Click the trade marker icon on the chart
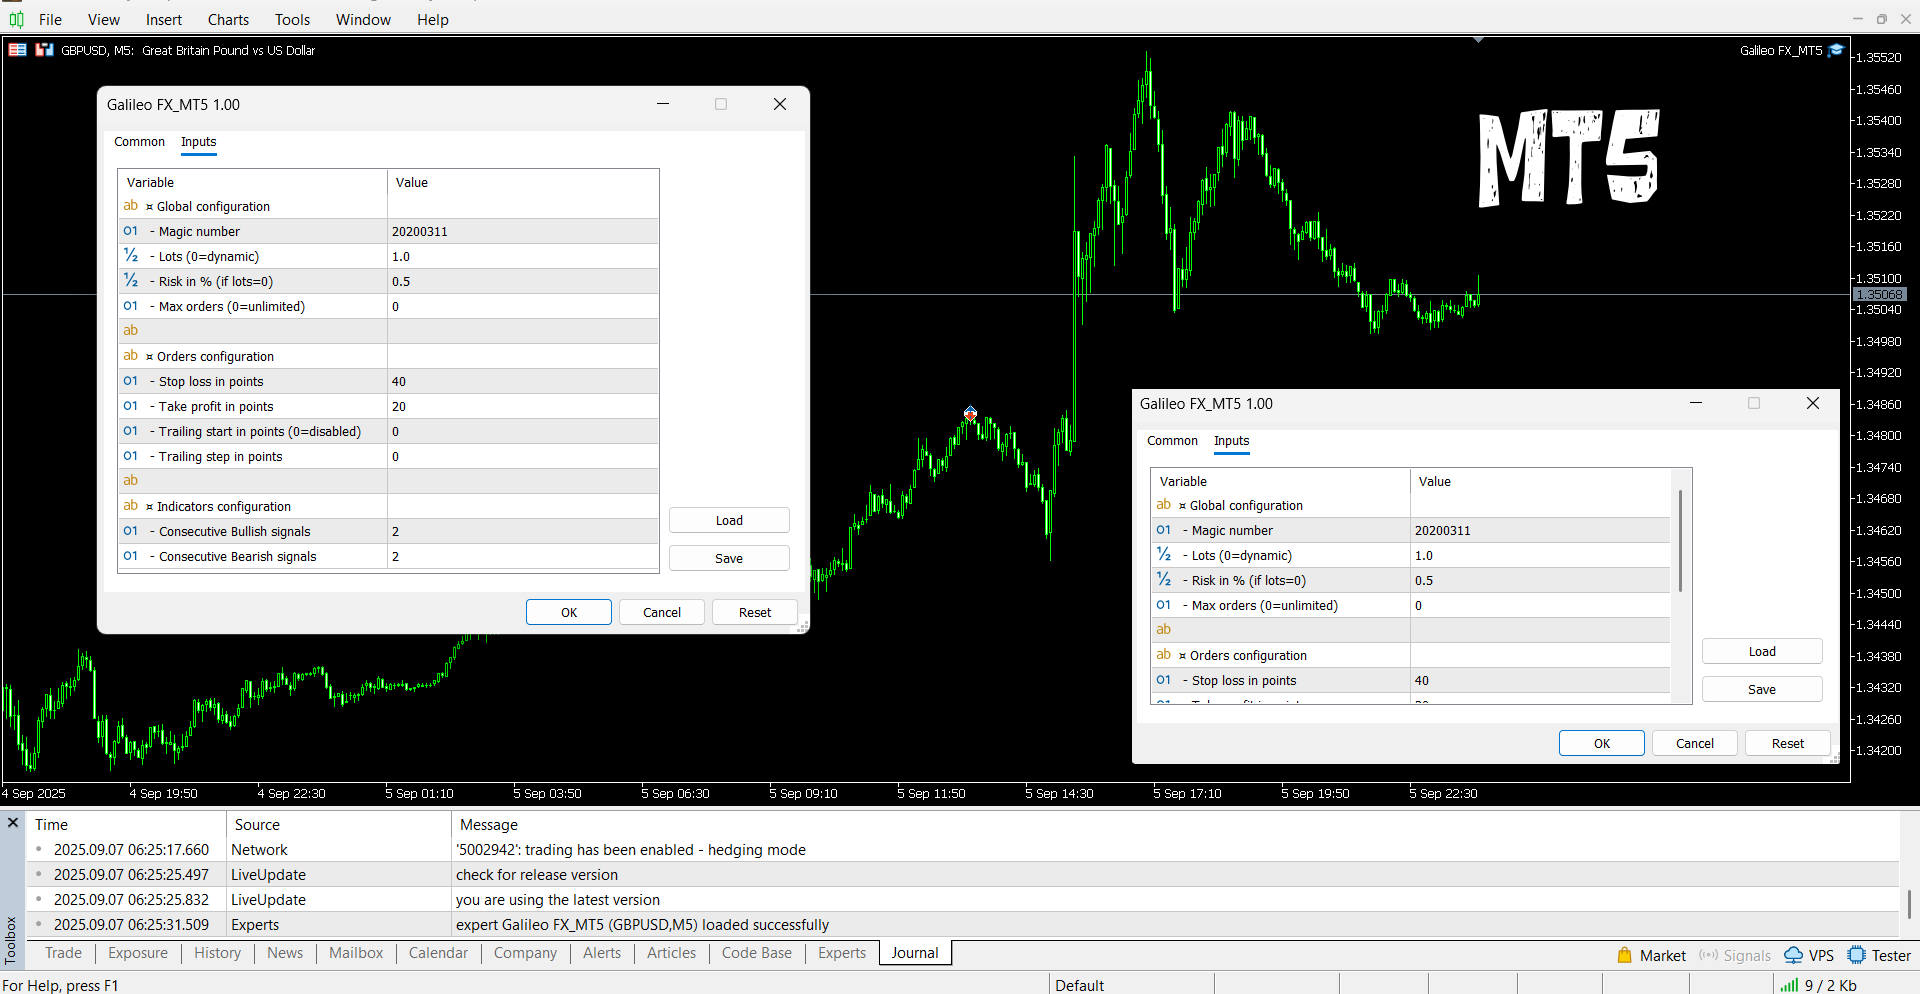 (x=970, y=412)
